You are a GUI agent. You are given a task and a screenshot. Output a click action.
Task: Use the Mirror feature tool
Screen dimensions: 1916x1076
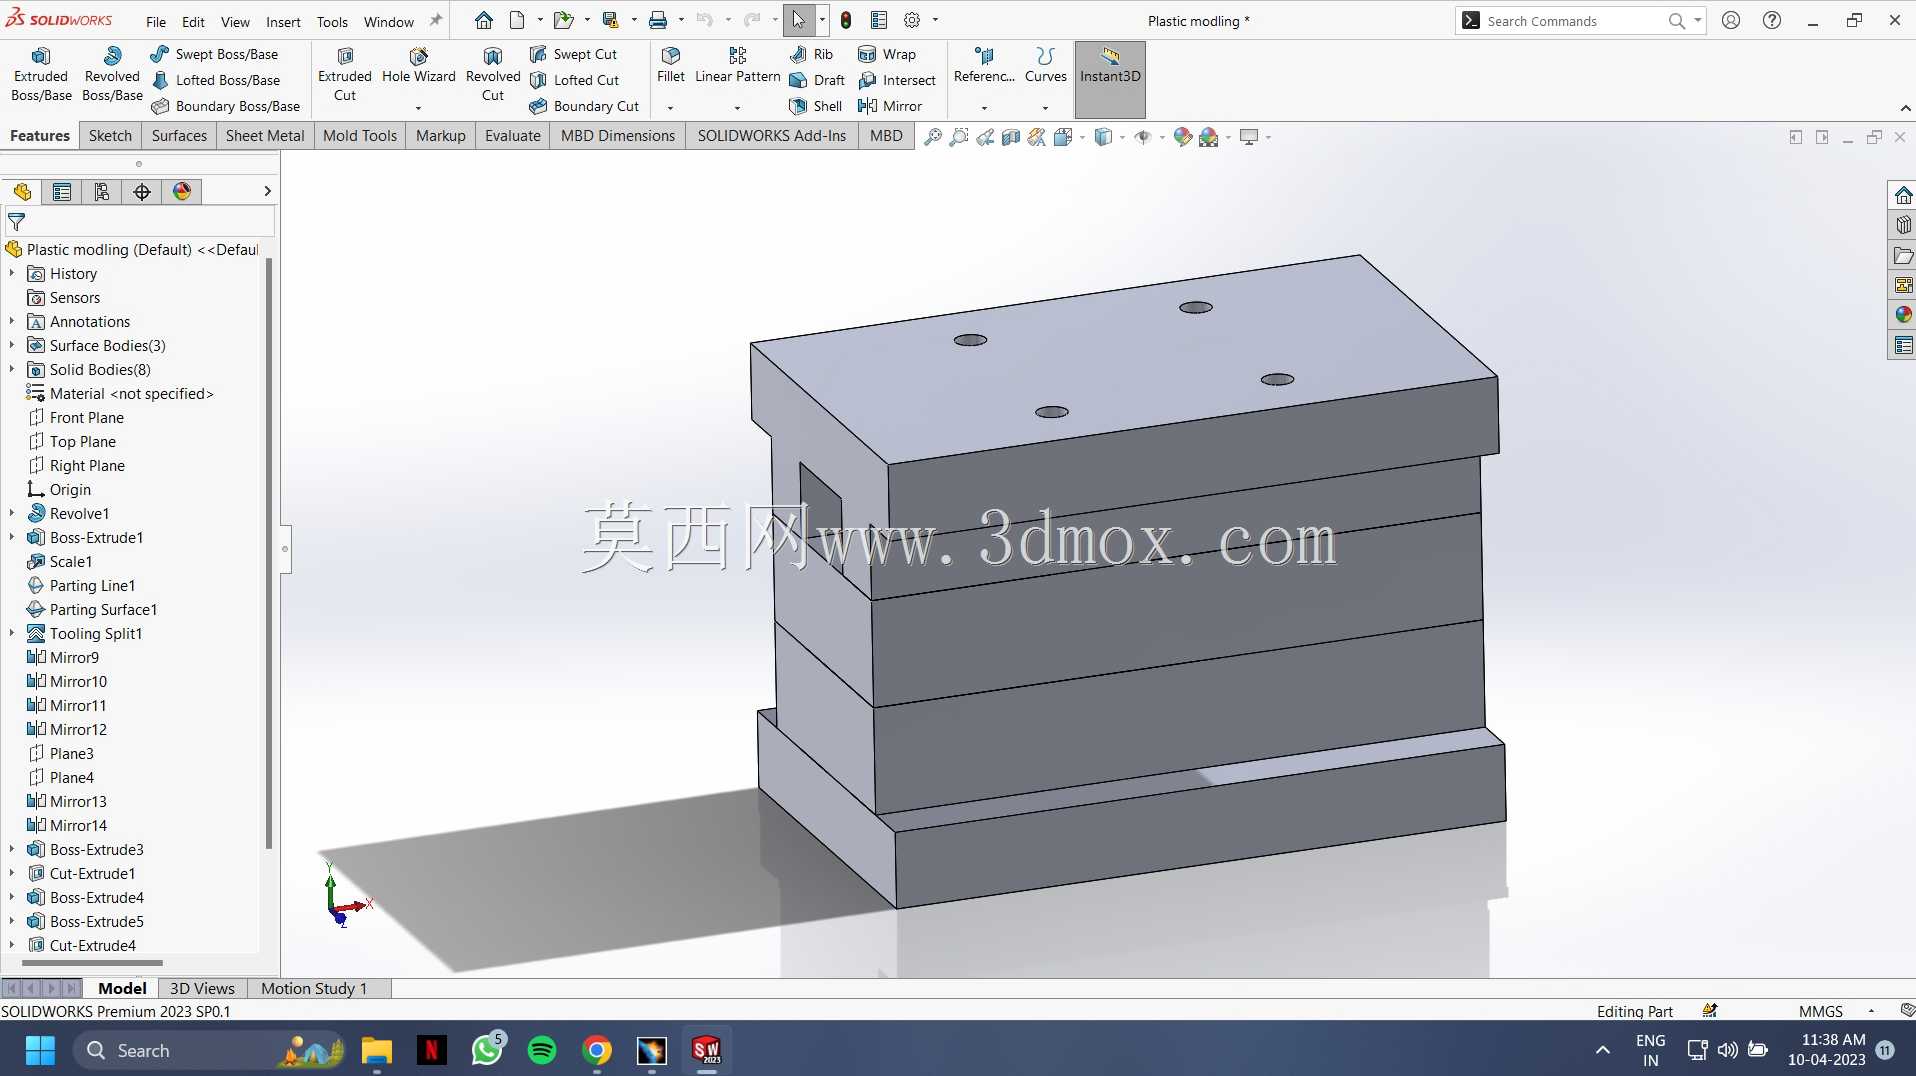(x=890, y=106)
